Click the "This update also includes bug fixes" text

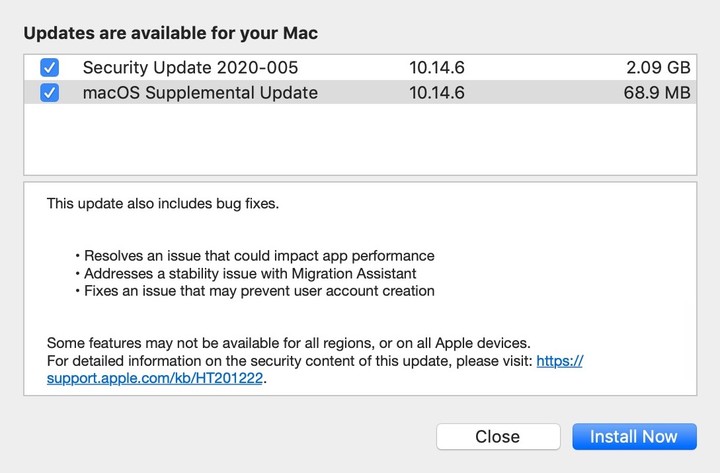(162, 204)
